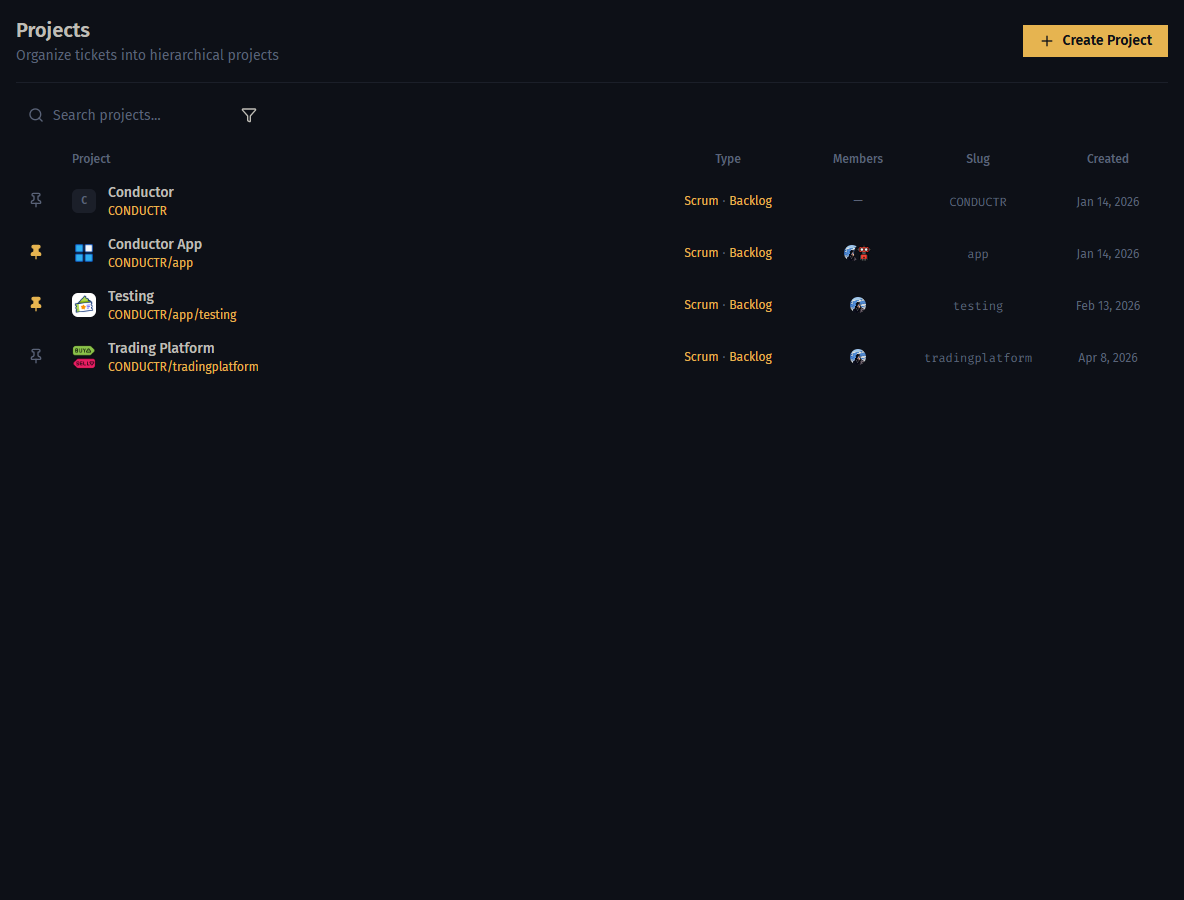Open the Conductor project name
Image resolution: width=1184 pixels, height=900 pixels.
tap(140, 192)
